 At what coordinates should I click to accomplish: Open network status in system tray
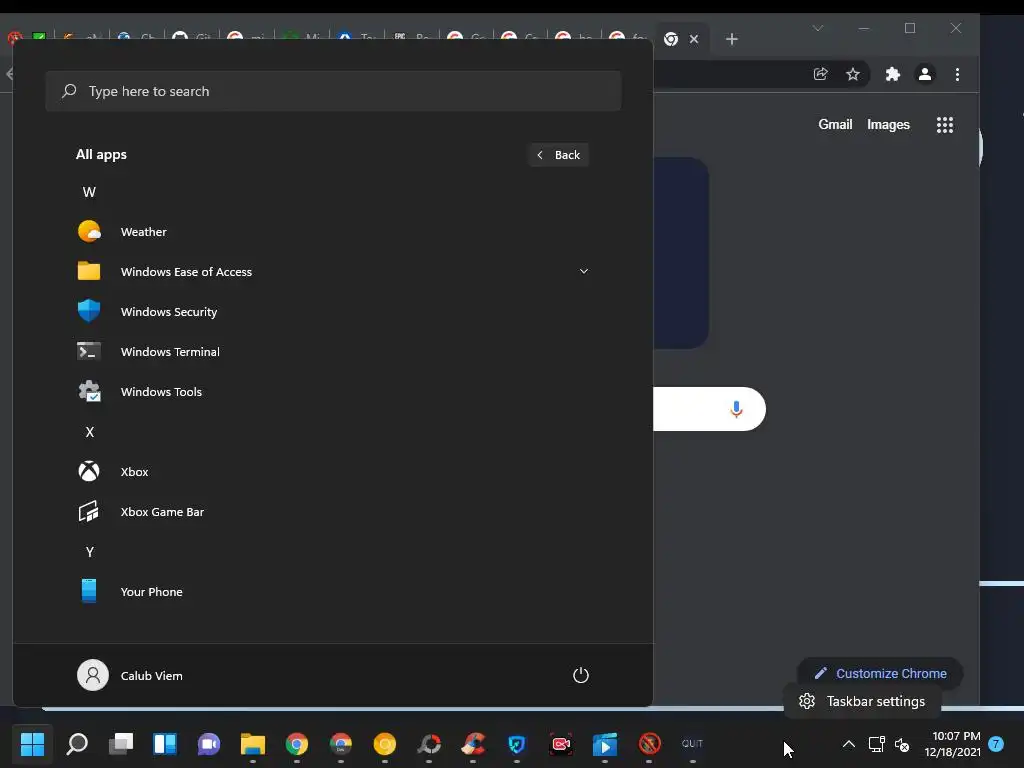pos(876,744)
